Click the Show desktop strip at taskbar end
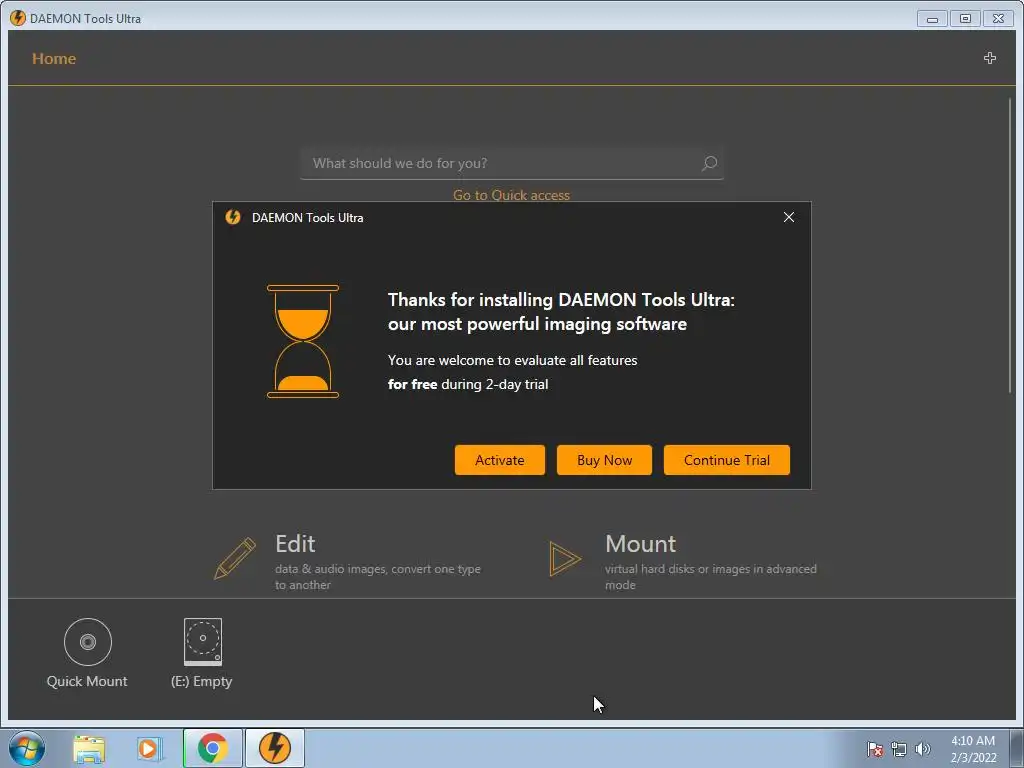Screen dimensions: 1024x768 (x=1017, y=748)
